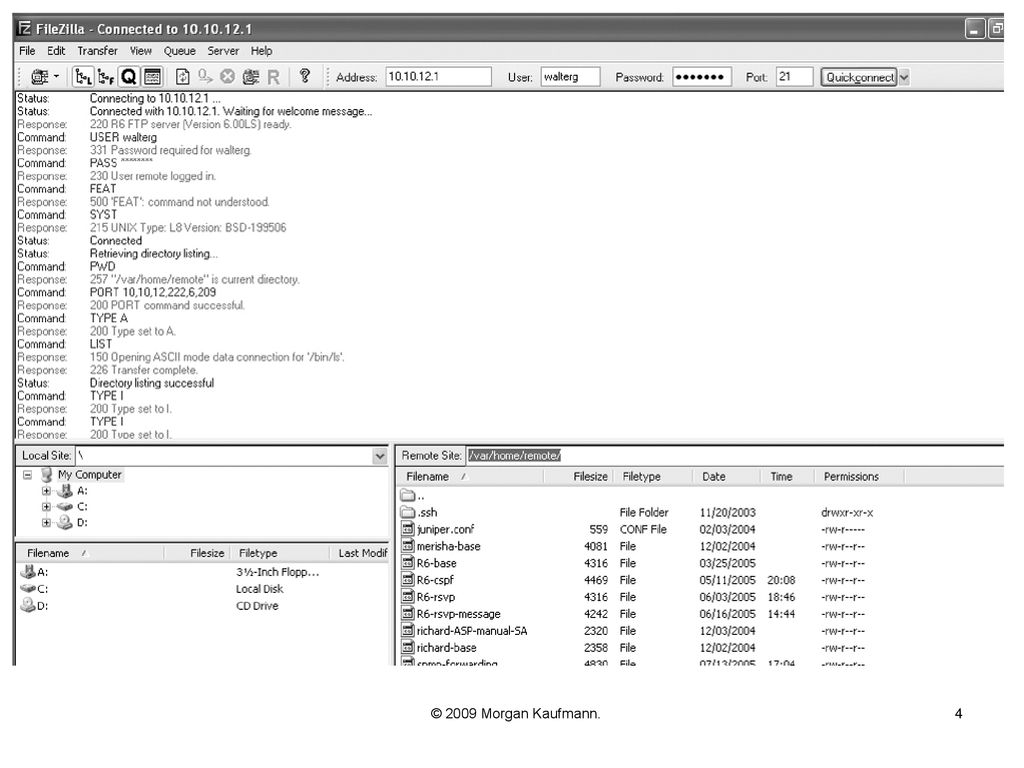Click the Cancel operation icon

click(x=227, y=77)
